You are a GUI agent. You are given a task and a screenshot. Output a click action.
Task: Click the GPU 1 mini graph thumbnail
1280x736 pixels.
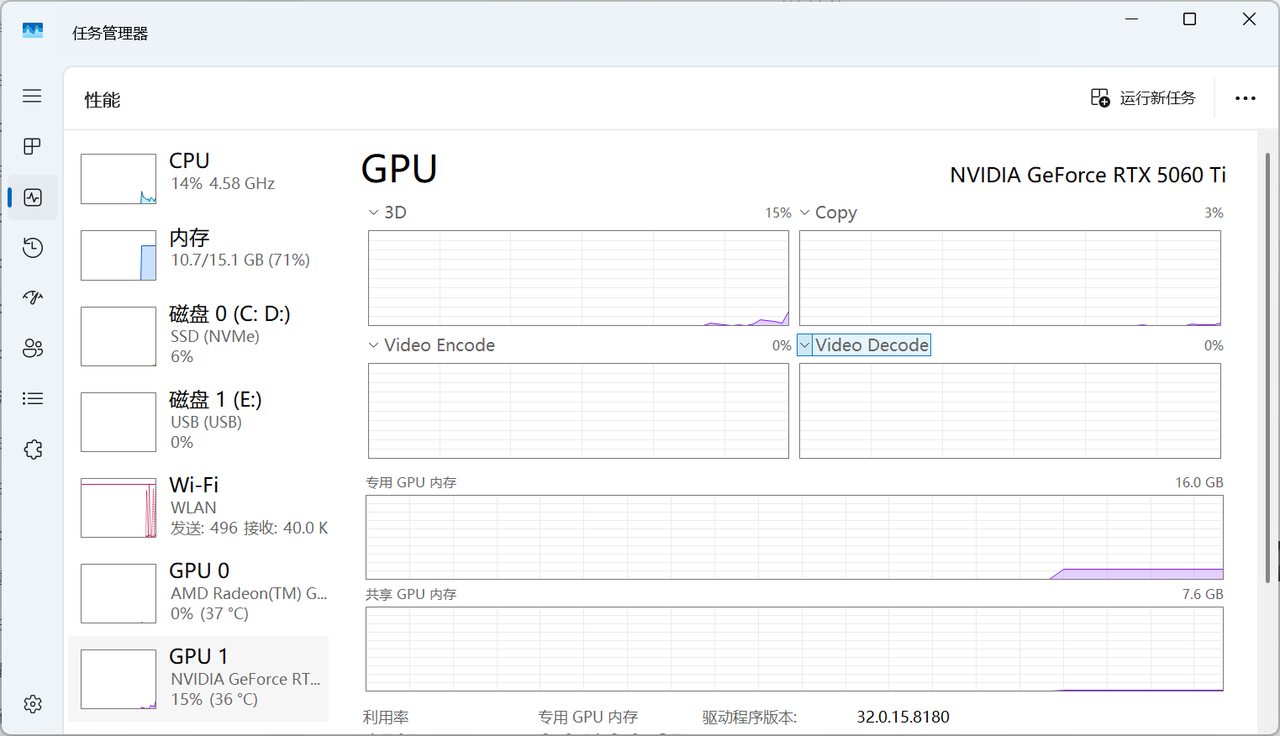coord(119,679)
